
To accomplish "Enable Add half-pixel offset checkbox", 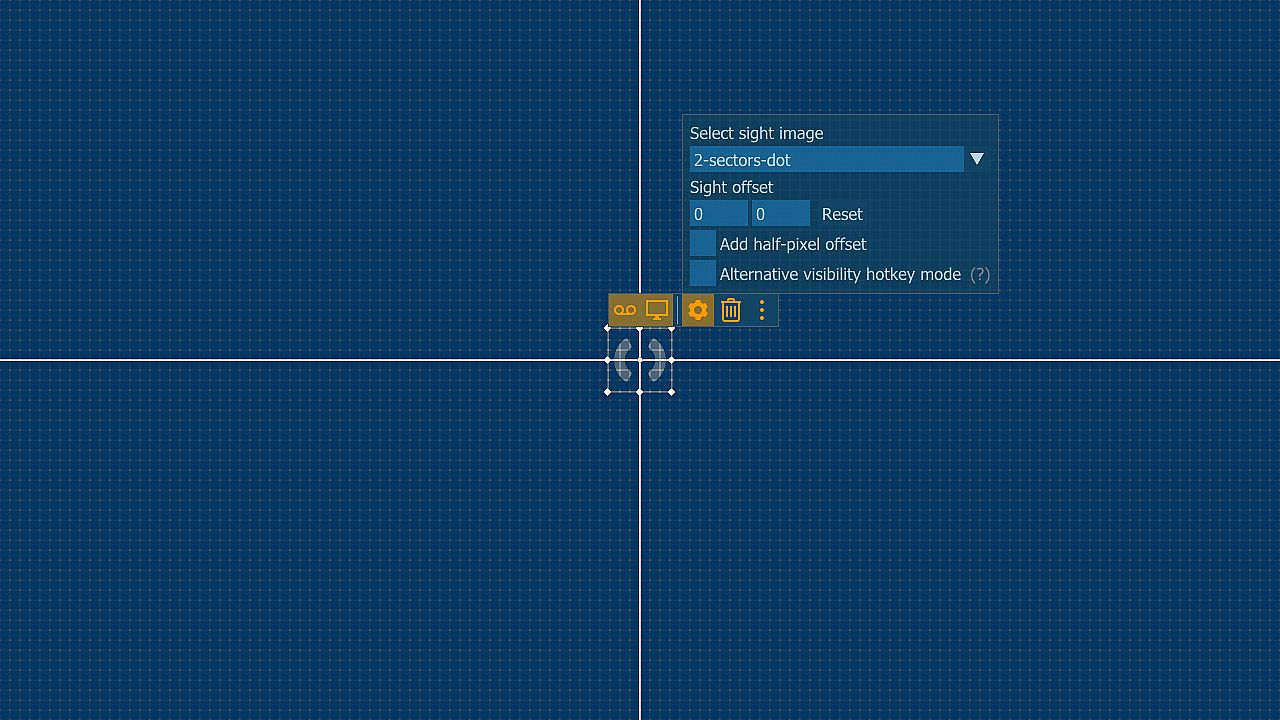I will coord(703,244).
